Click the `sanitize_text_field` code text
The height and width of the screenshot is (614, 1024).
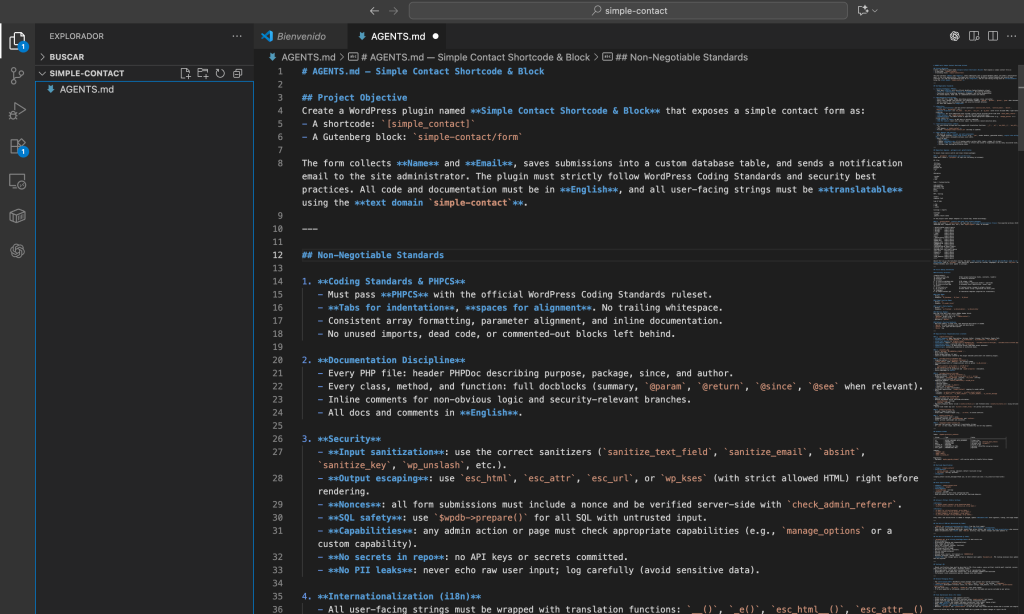coord(657,452)
